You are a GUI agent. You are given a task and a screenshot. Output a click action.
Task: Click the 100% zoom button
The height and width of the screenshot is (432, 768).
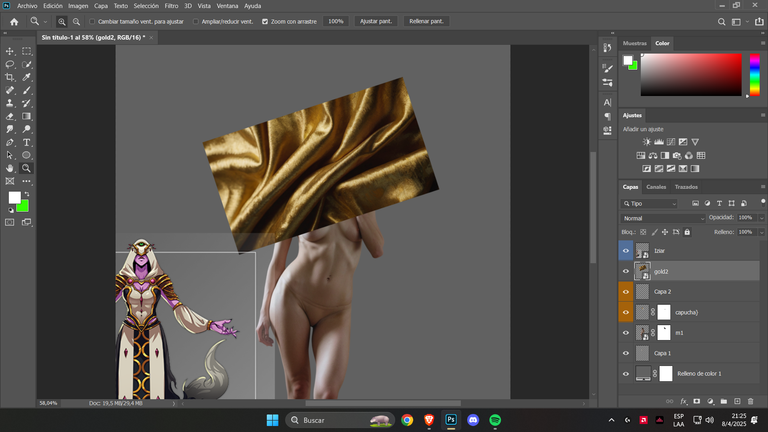(x=336, y=22)
